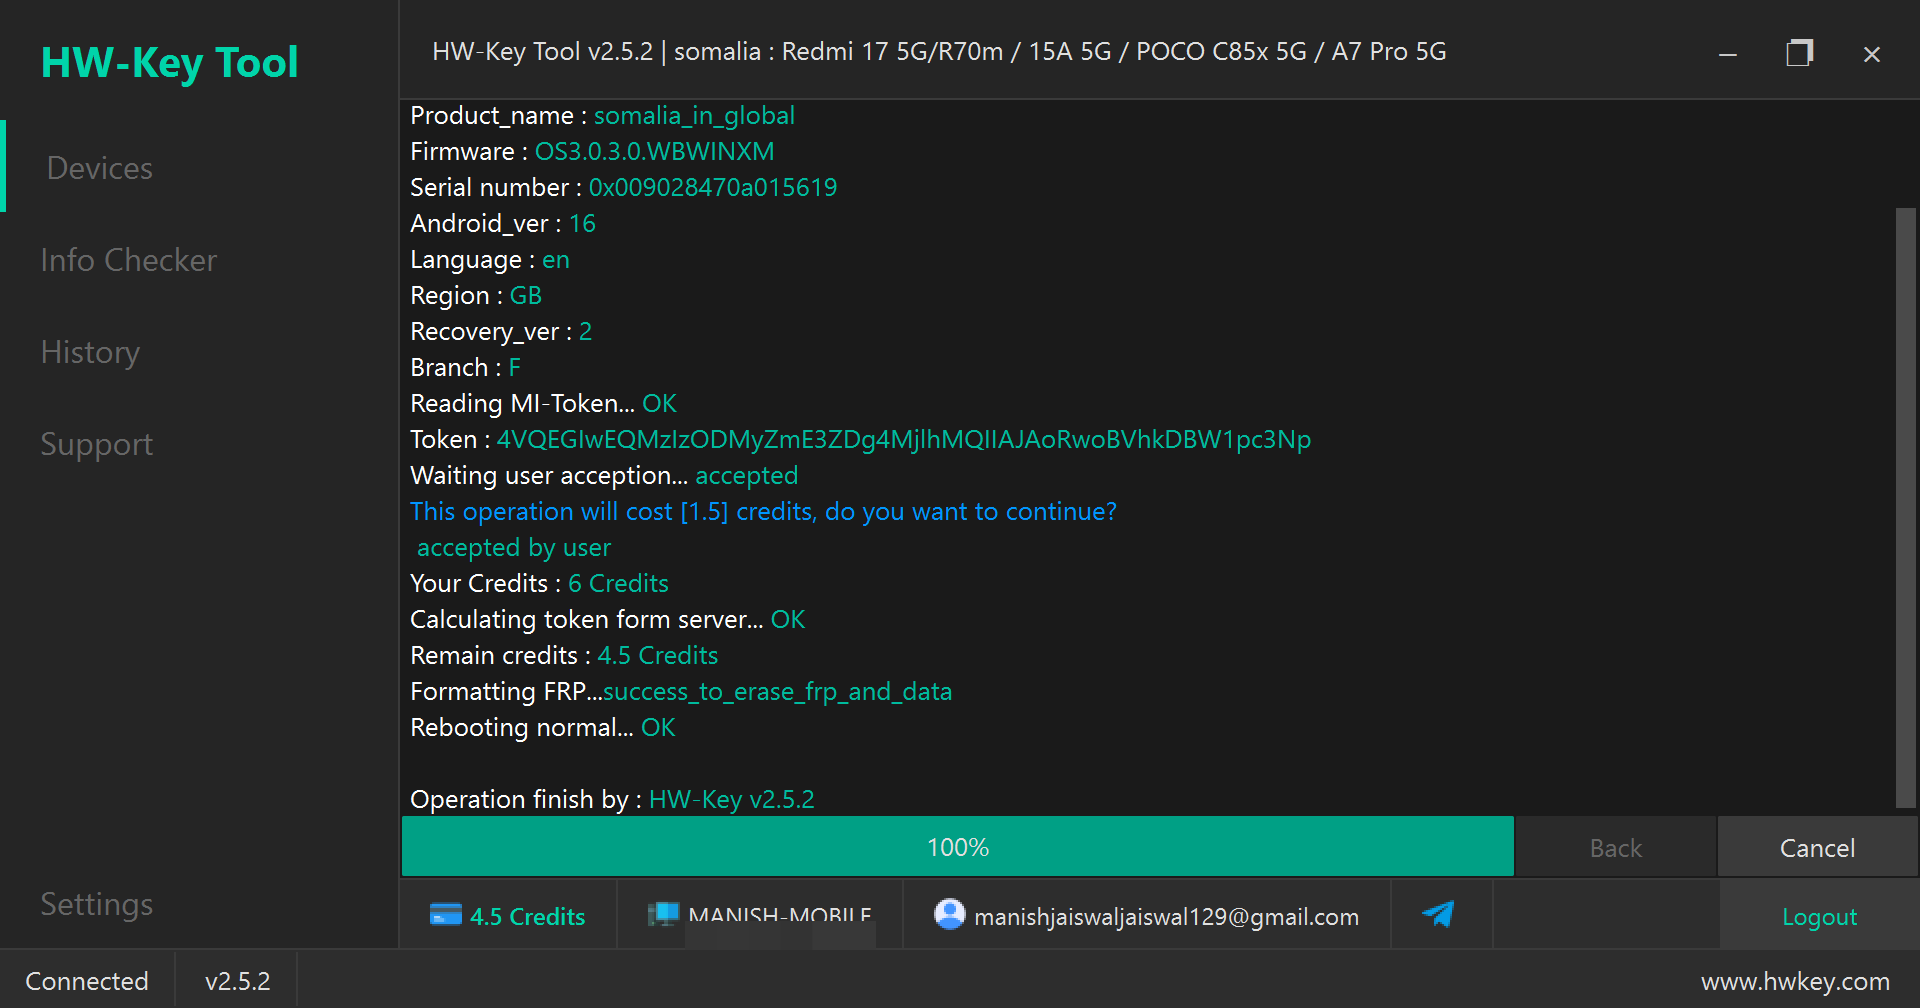Viewport: 1920px width, 1008px height.
Task: Open Settings in the sidebar
Action: (97, 904)
